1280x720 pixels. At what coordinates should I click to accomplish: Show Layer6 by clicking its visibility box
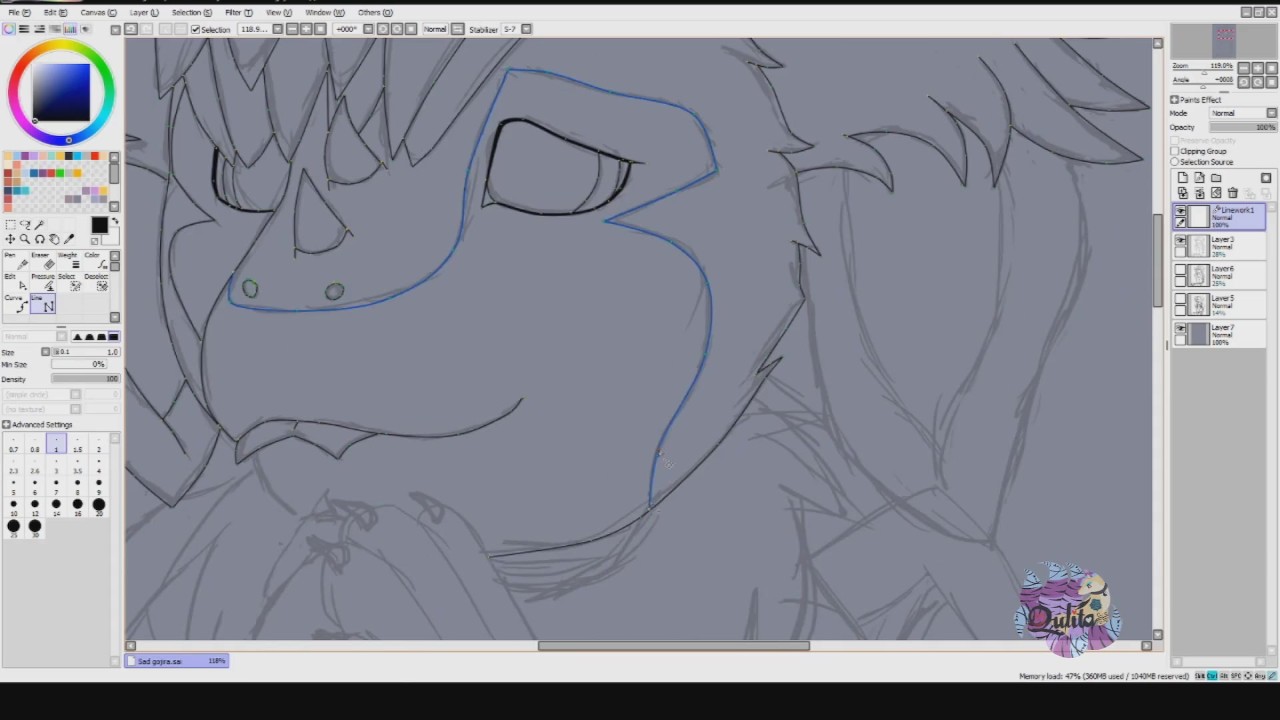1181,270
